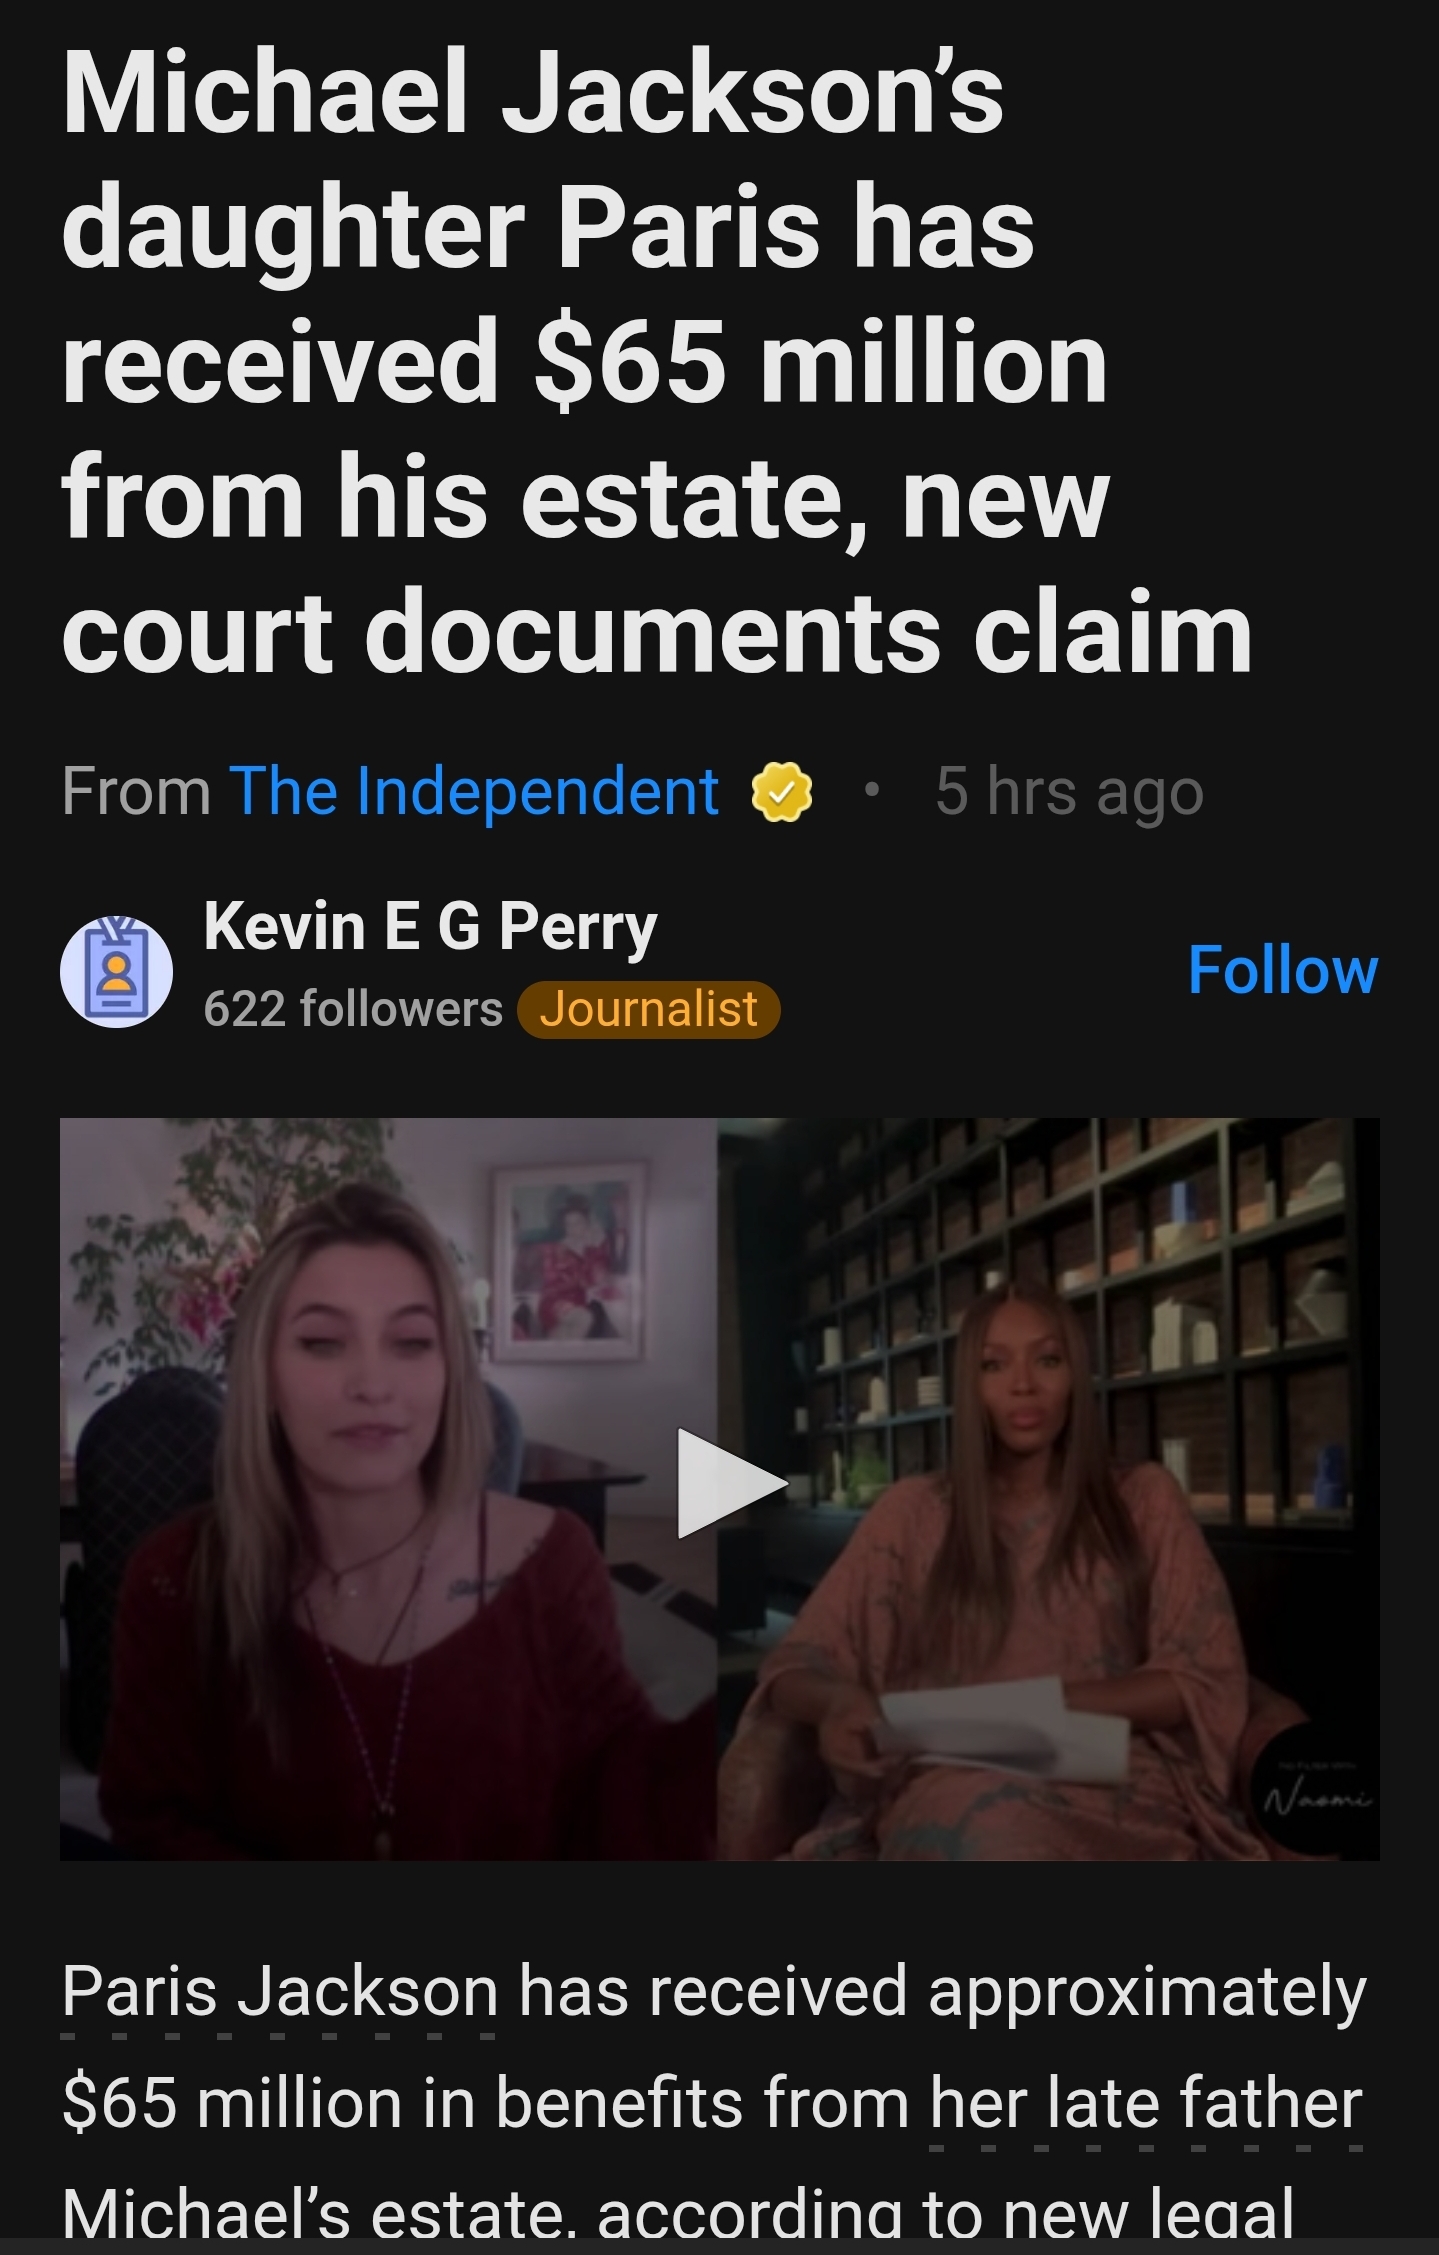
Task: View the 622 followers count
Action: [353, 1008]
